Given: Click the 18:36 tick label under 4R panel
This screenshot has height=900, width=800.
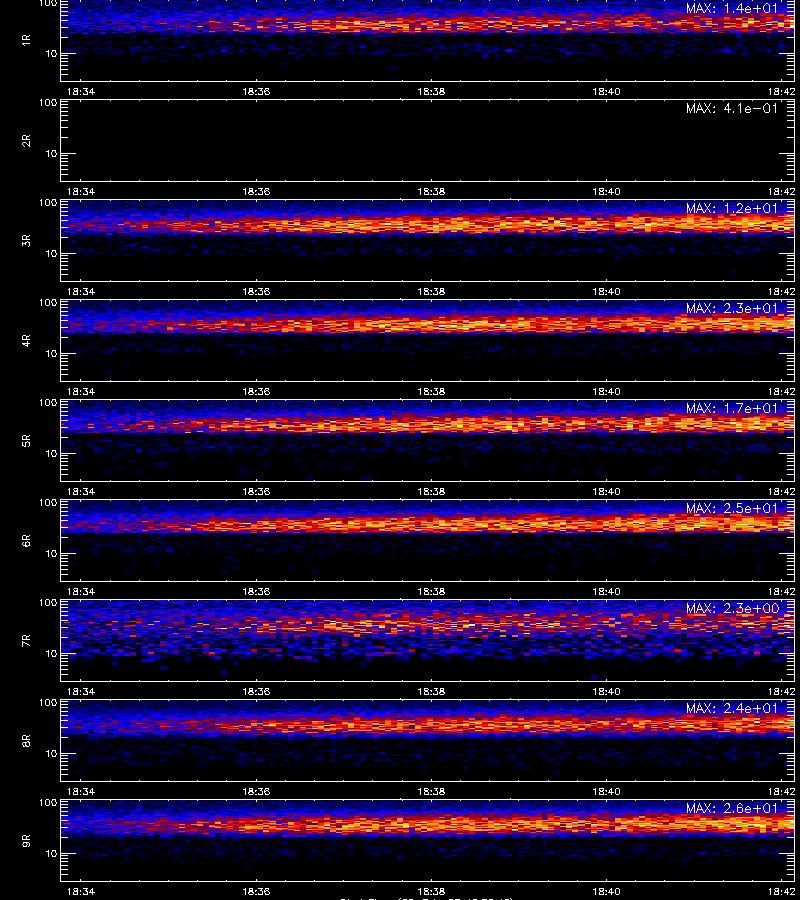Looking at the screenshot, I should (256, 391).
